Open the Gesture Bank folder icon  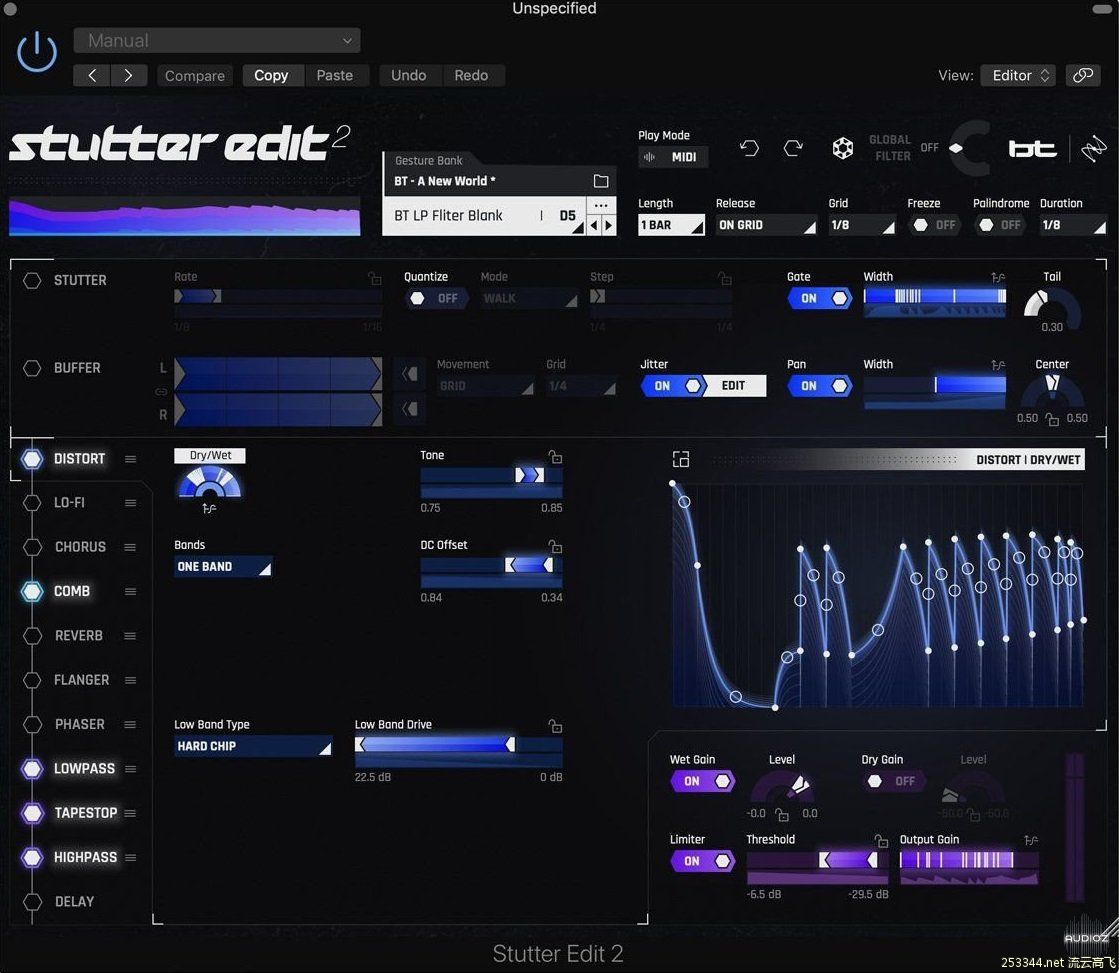coord(601,181)
